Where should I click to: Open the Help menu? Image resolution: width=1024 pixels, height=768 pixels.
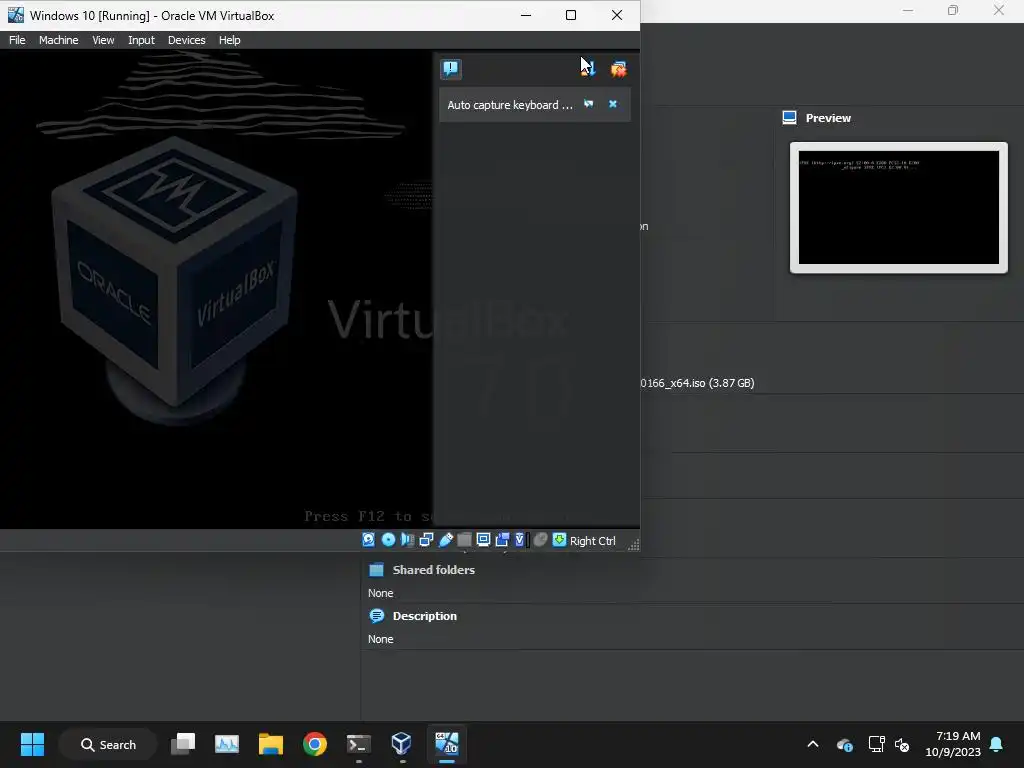229,40
